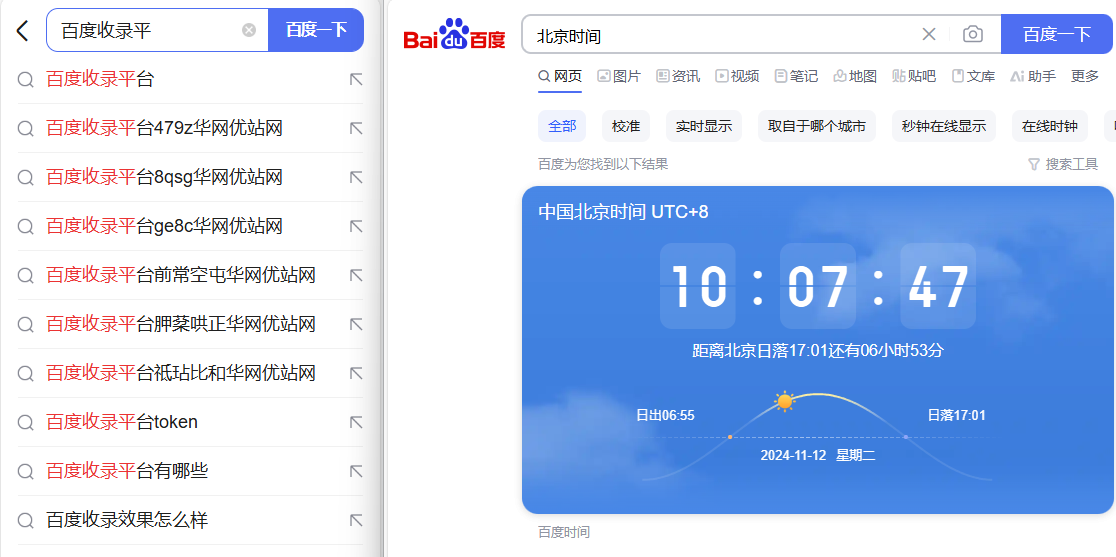Select 校准 filter chip
Viewport: 1116px width, 557px height.
pos(626,127)
